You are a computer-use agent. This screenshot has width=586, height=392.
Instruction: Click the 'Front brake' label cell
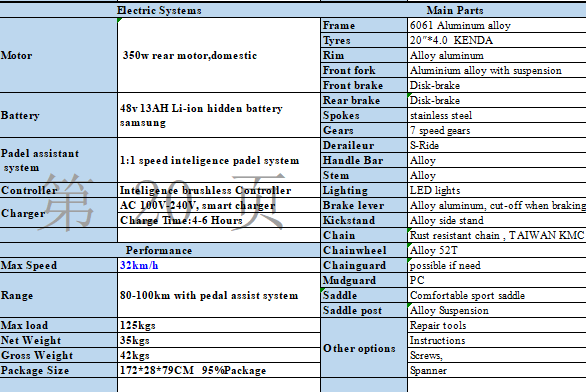coord(364,85)
